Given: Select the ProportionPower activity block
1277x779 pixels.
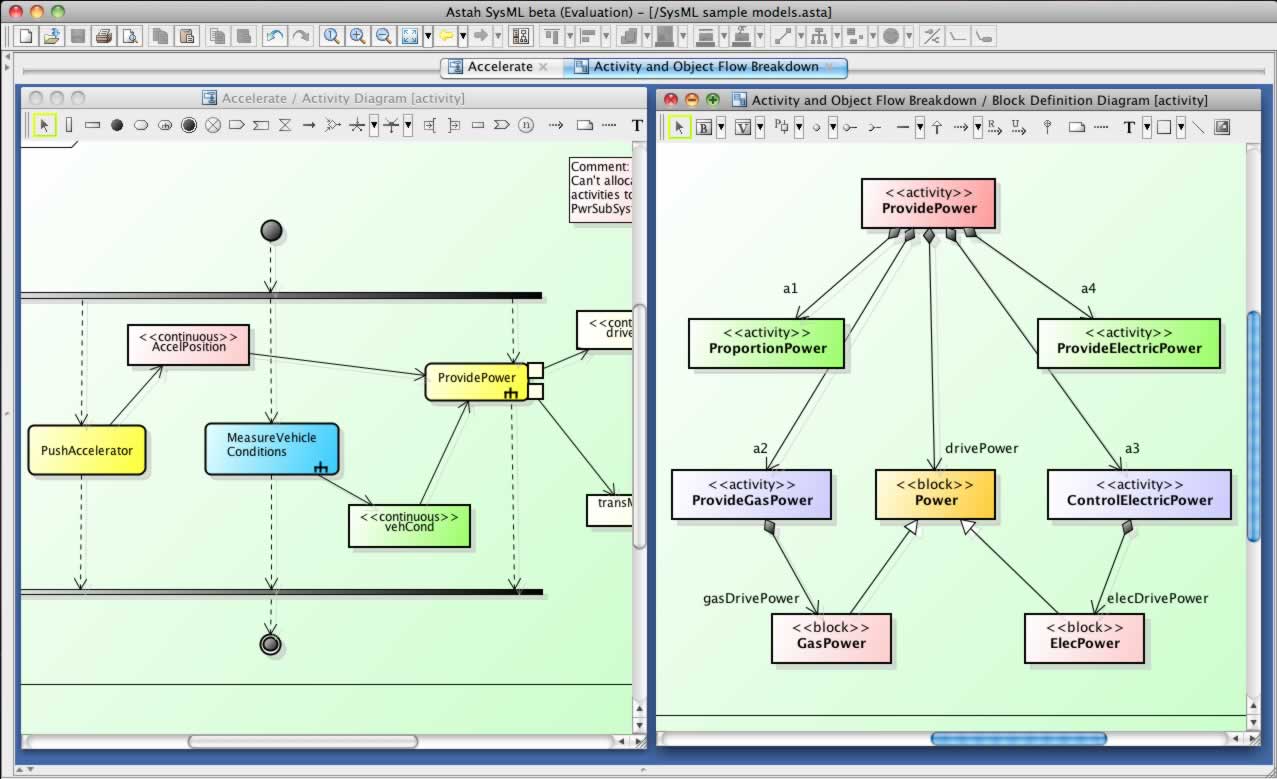Looking at the screenshot, I should (x=767, y=342).
